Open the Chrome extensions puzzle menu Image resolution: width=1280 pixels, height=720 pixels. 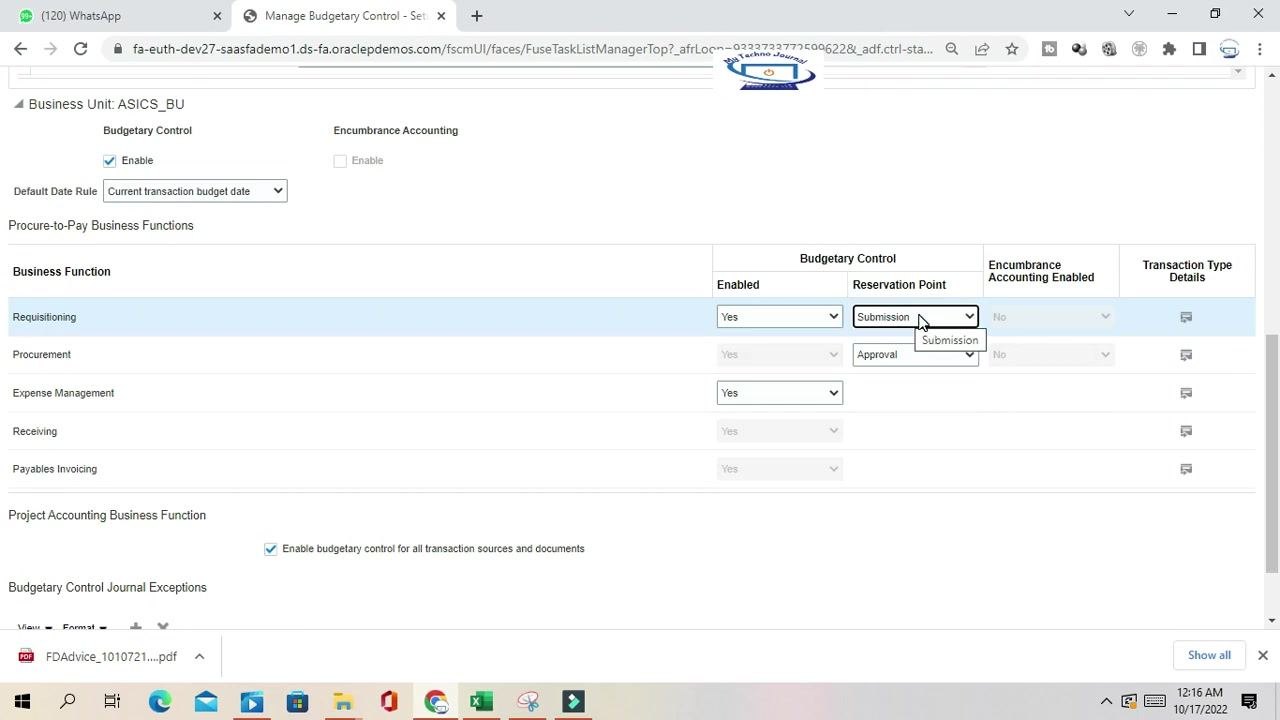tap(1169, 48)
